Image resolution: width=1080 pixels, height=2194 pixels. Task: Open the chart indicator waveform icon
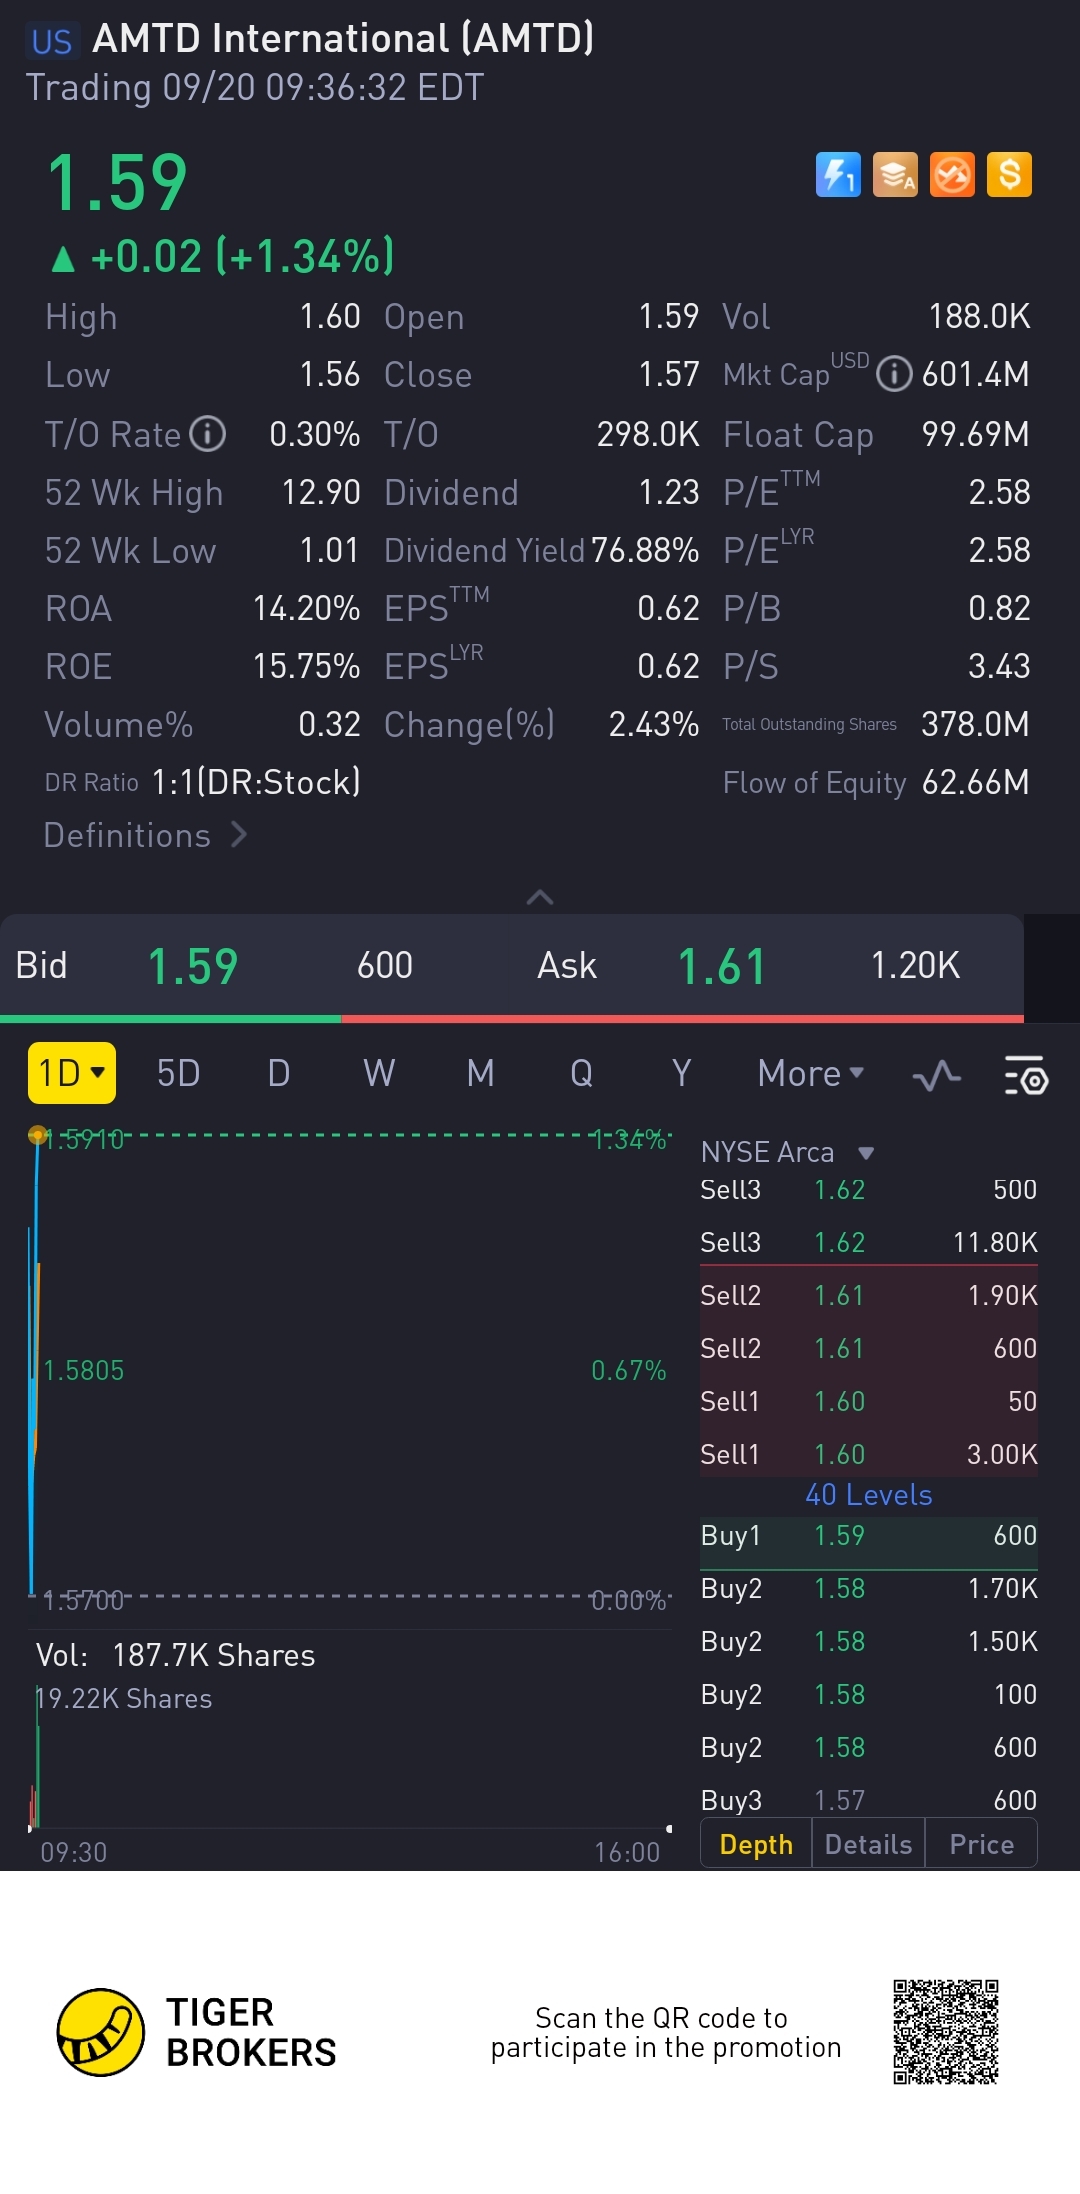(x=937, y=1075)
